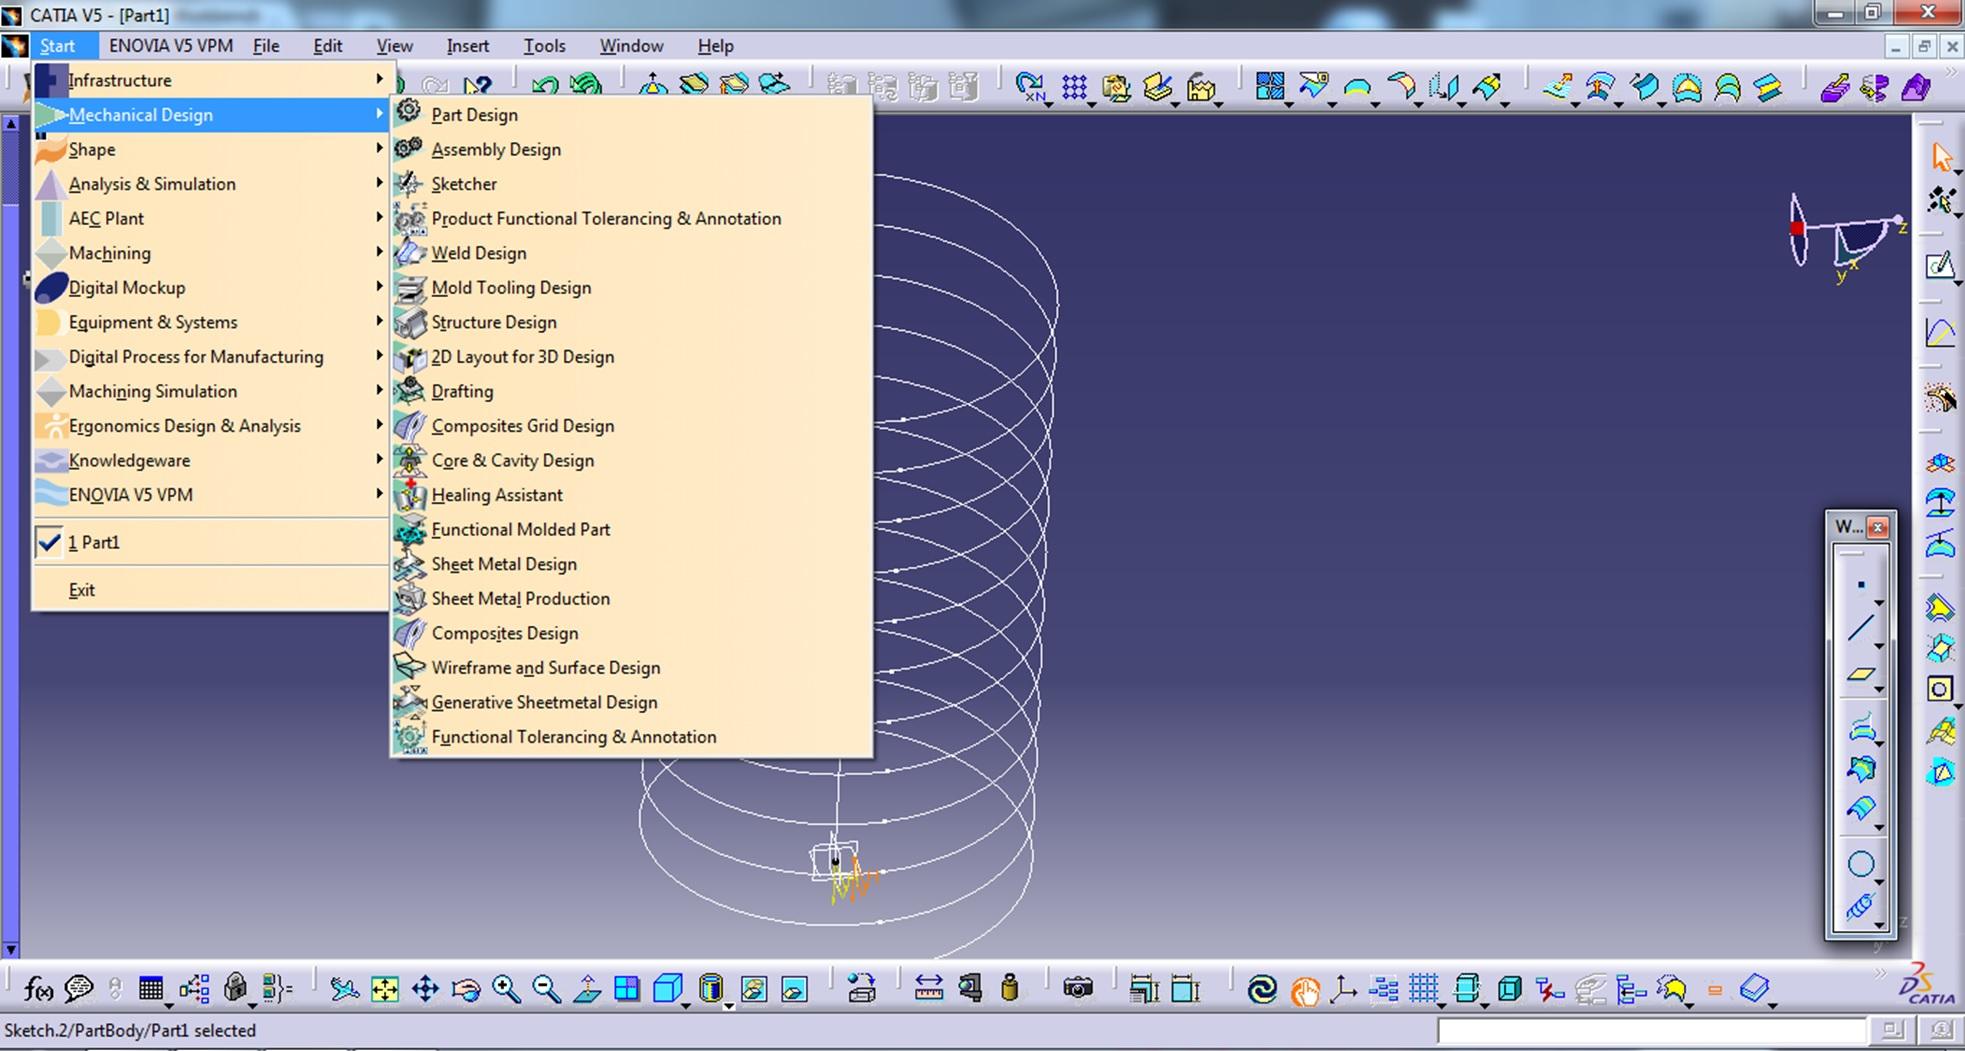The height and width of the screenshot is (1051, 1965).
Task: Click the Zoom In magnifier icon
Action: tap(506, 990)
